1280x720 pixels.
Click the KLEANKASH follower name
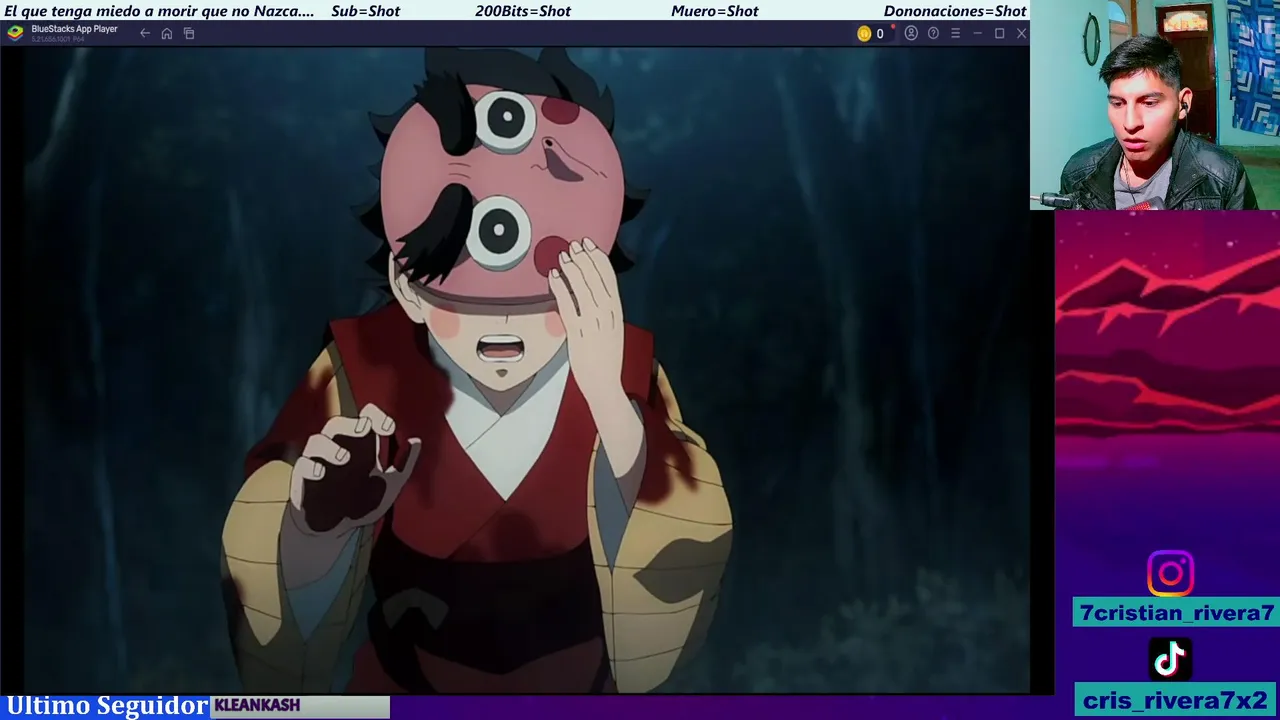click(257, 705)
